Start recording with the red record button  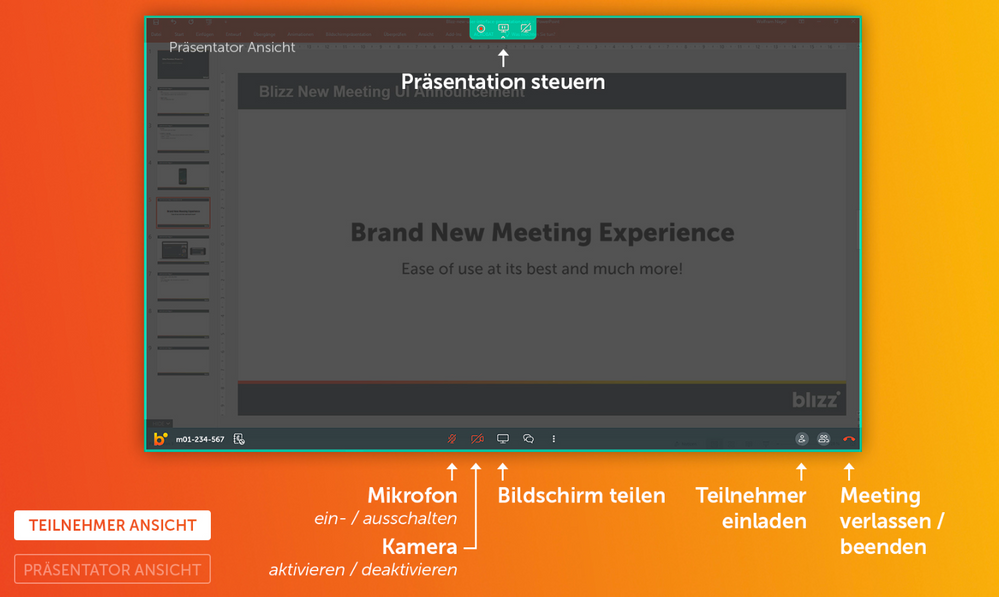pyautogui.click(x=481, y=28)
